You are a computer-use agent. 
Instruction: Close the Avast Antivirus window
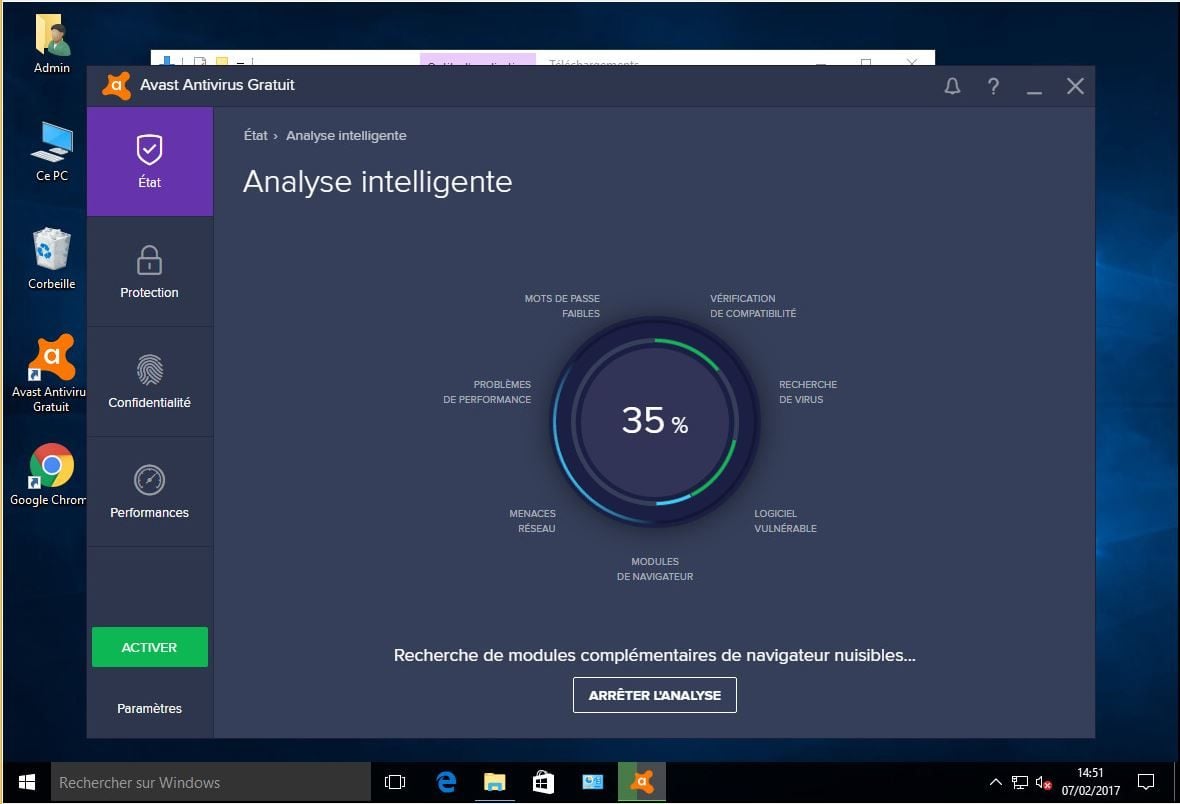tap(1075, 86)
